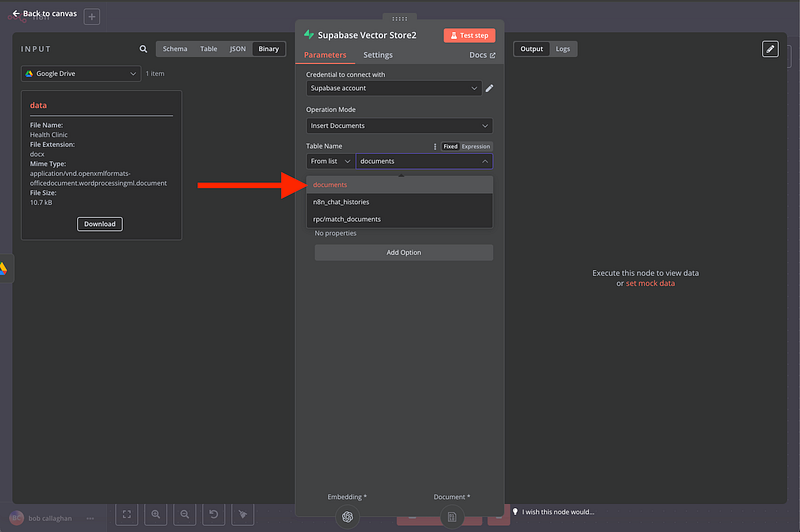
Task: Switch Table Name to Expression mode
Action: coord(476,146)
